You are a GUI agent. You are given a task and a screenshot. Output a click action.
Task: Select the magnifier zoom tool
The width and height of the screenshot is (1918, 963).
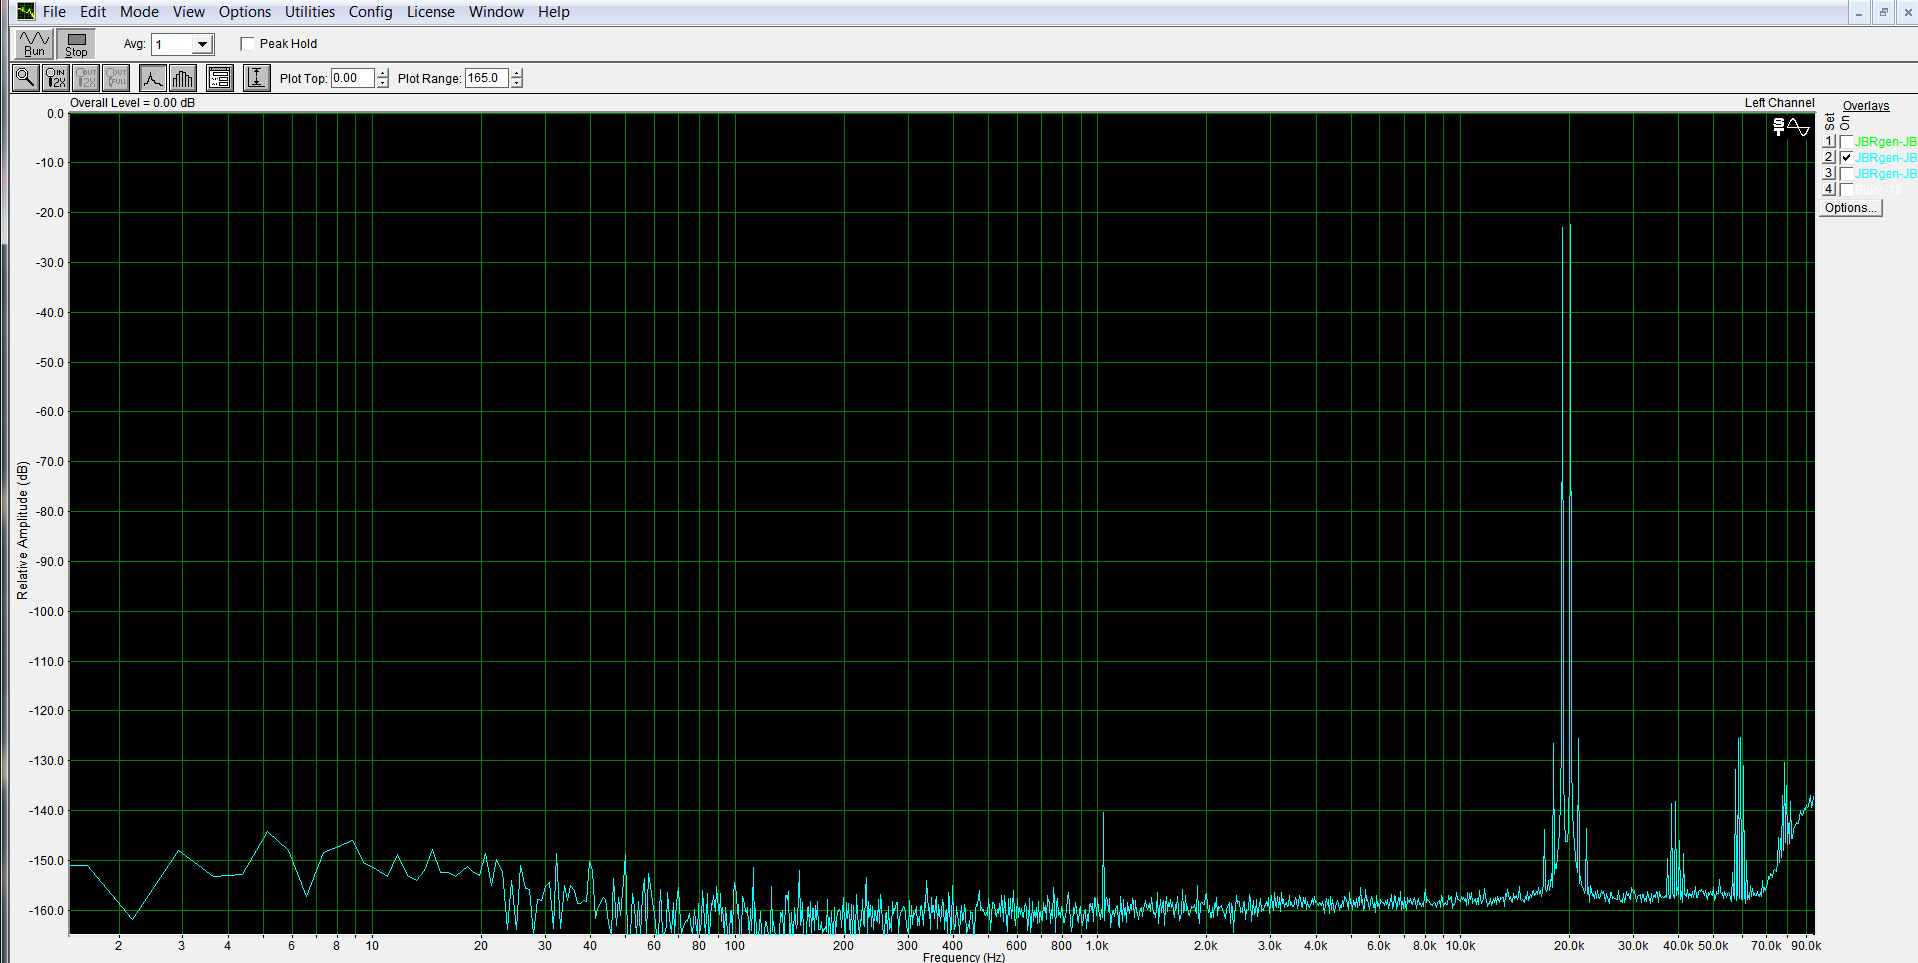point(25,77)
